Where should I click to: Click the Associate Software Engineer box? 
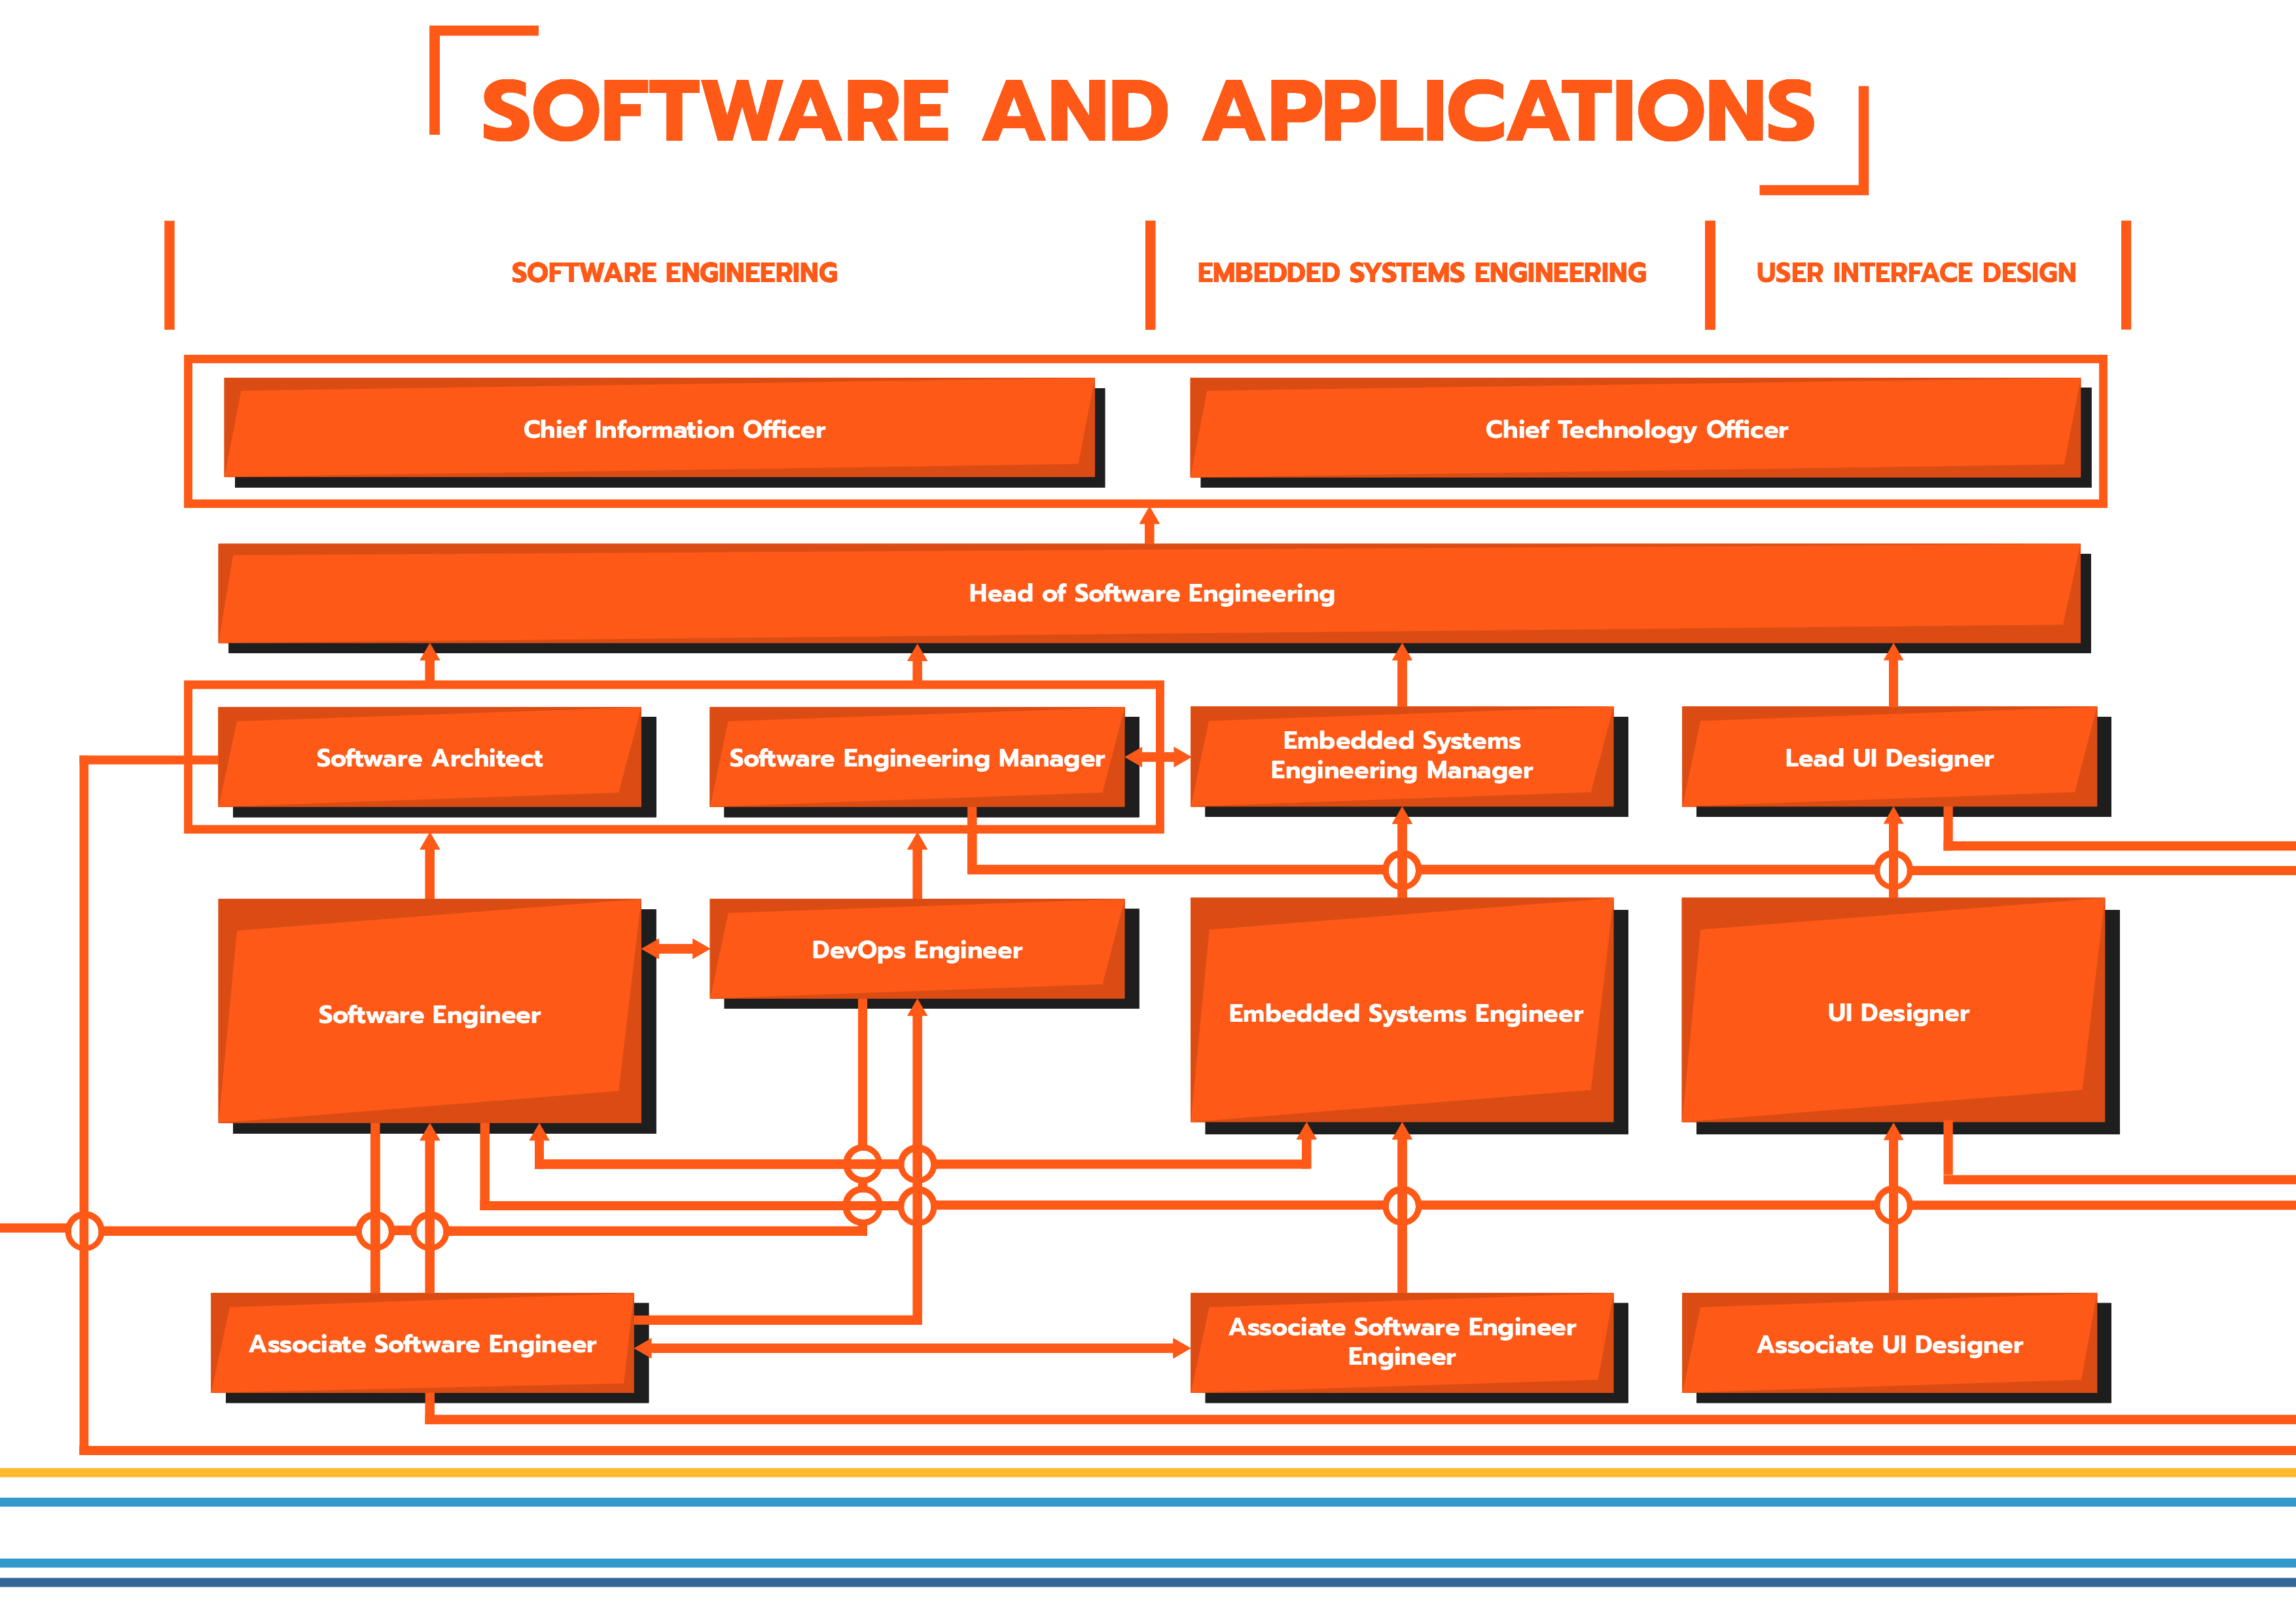pos(422,1343)
